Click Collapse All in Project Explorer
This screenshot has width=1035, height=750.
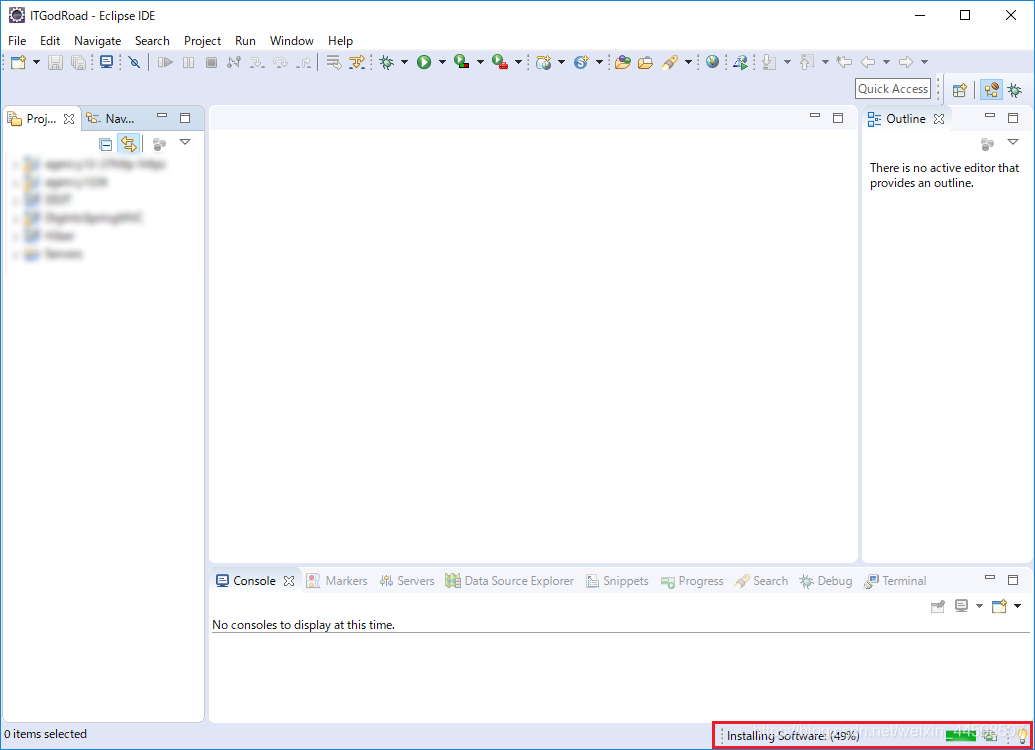[x=106, y=143]
